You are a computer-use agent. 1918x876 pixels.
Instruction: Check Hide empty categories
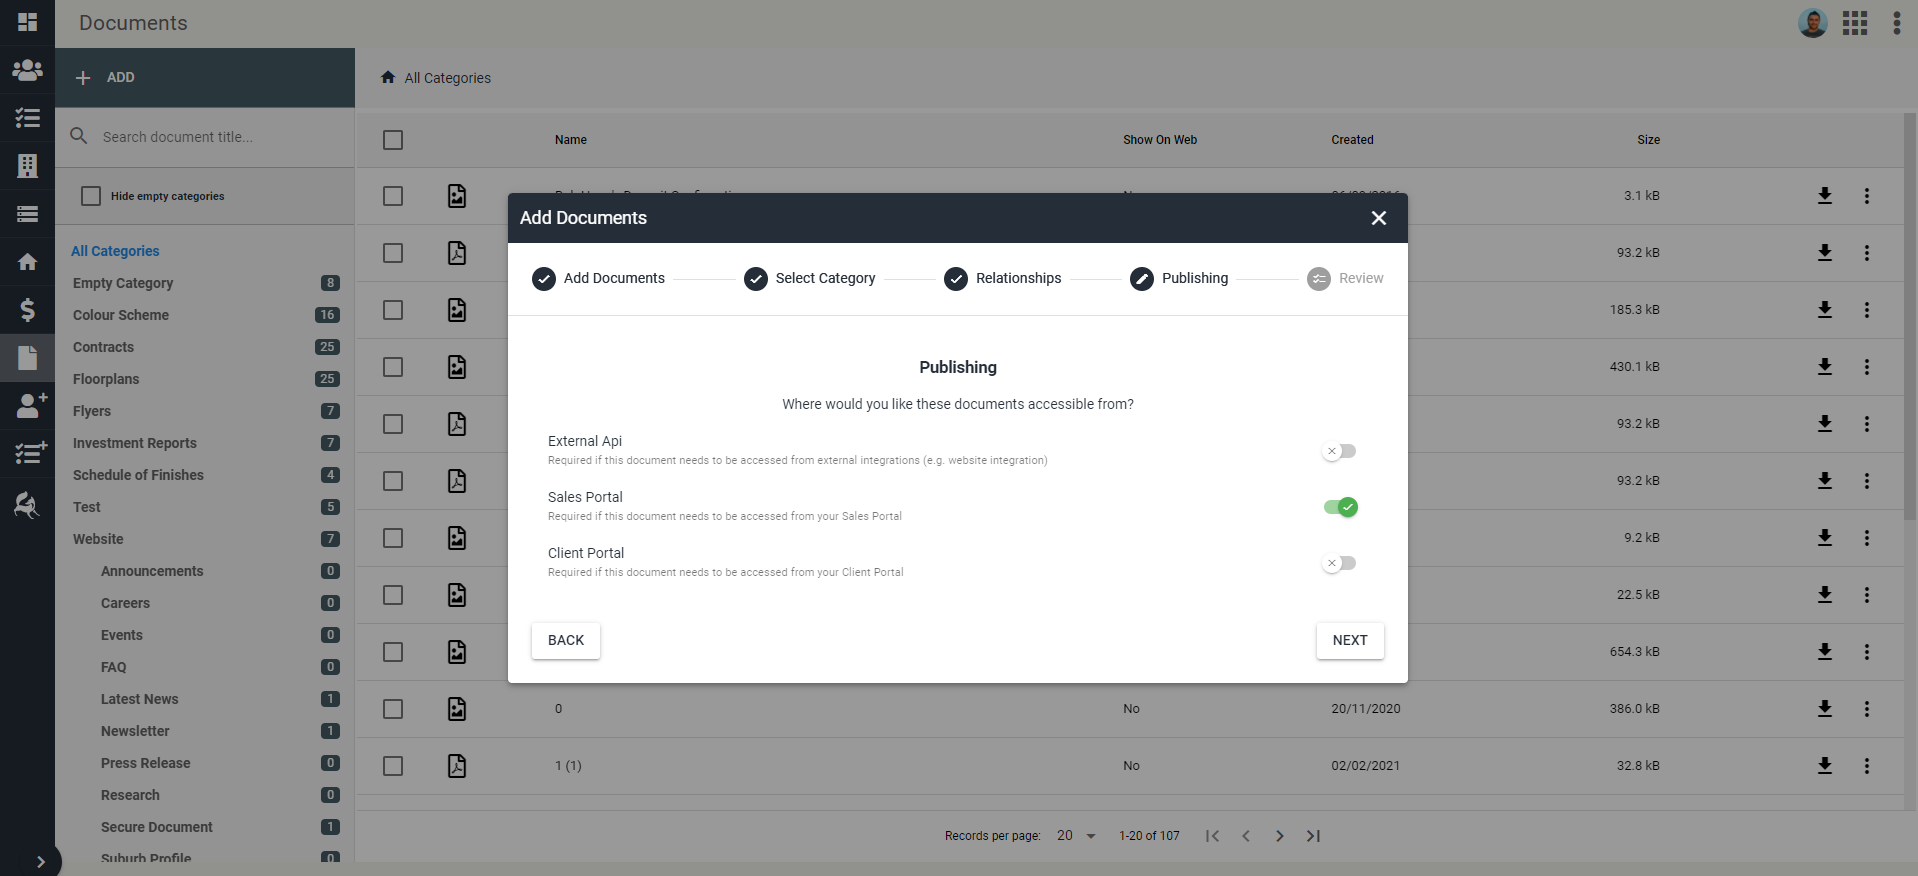click(x=91, y=196)
